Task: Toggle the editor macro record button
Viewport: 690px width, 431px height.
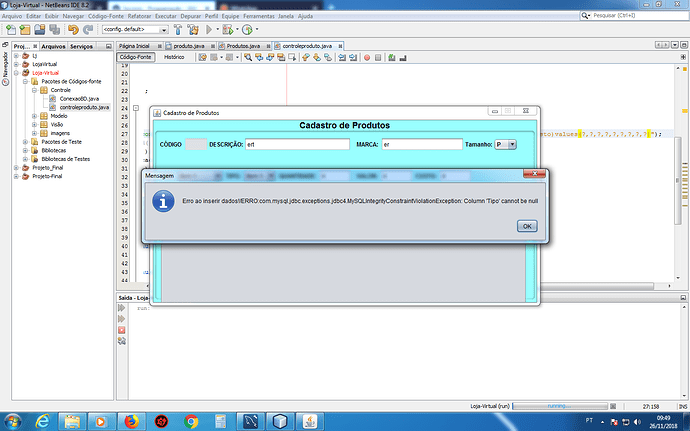Action: click(x=367, y=57)
